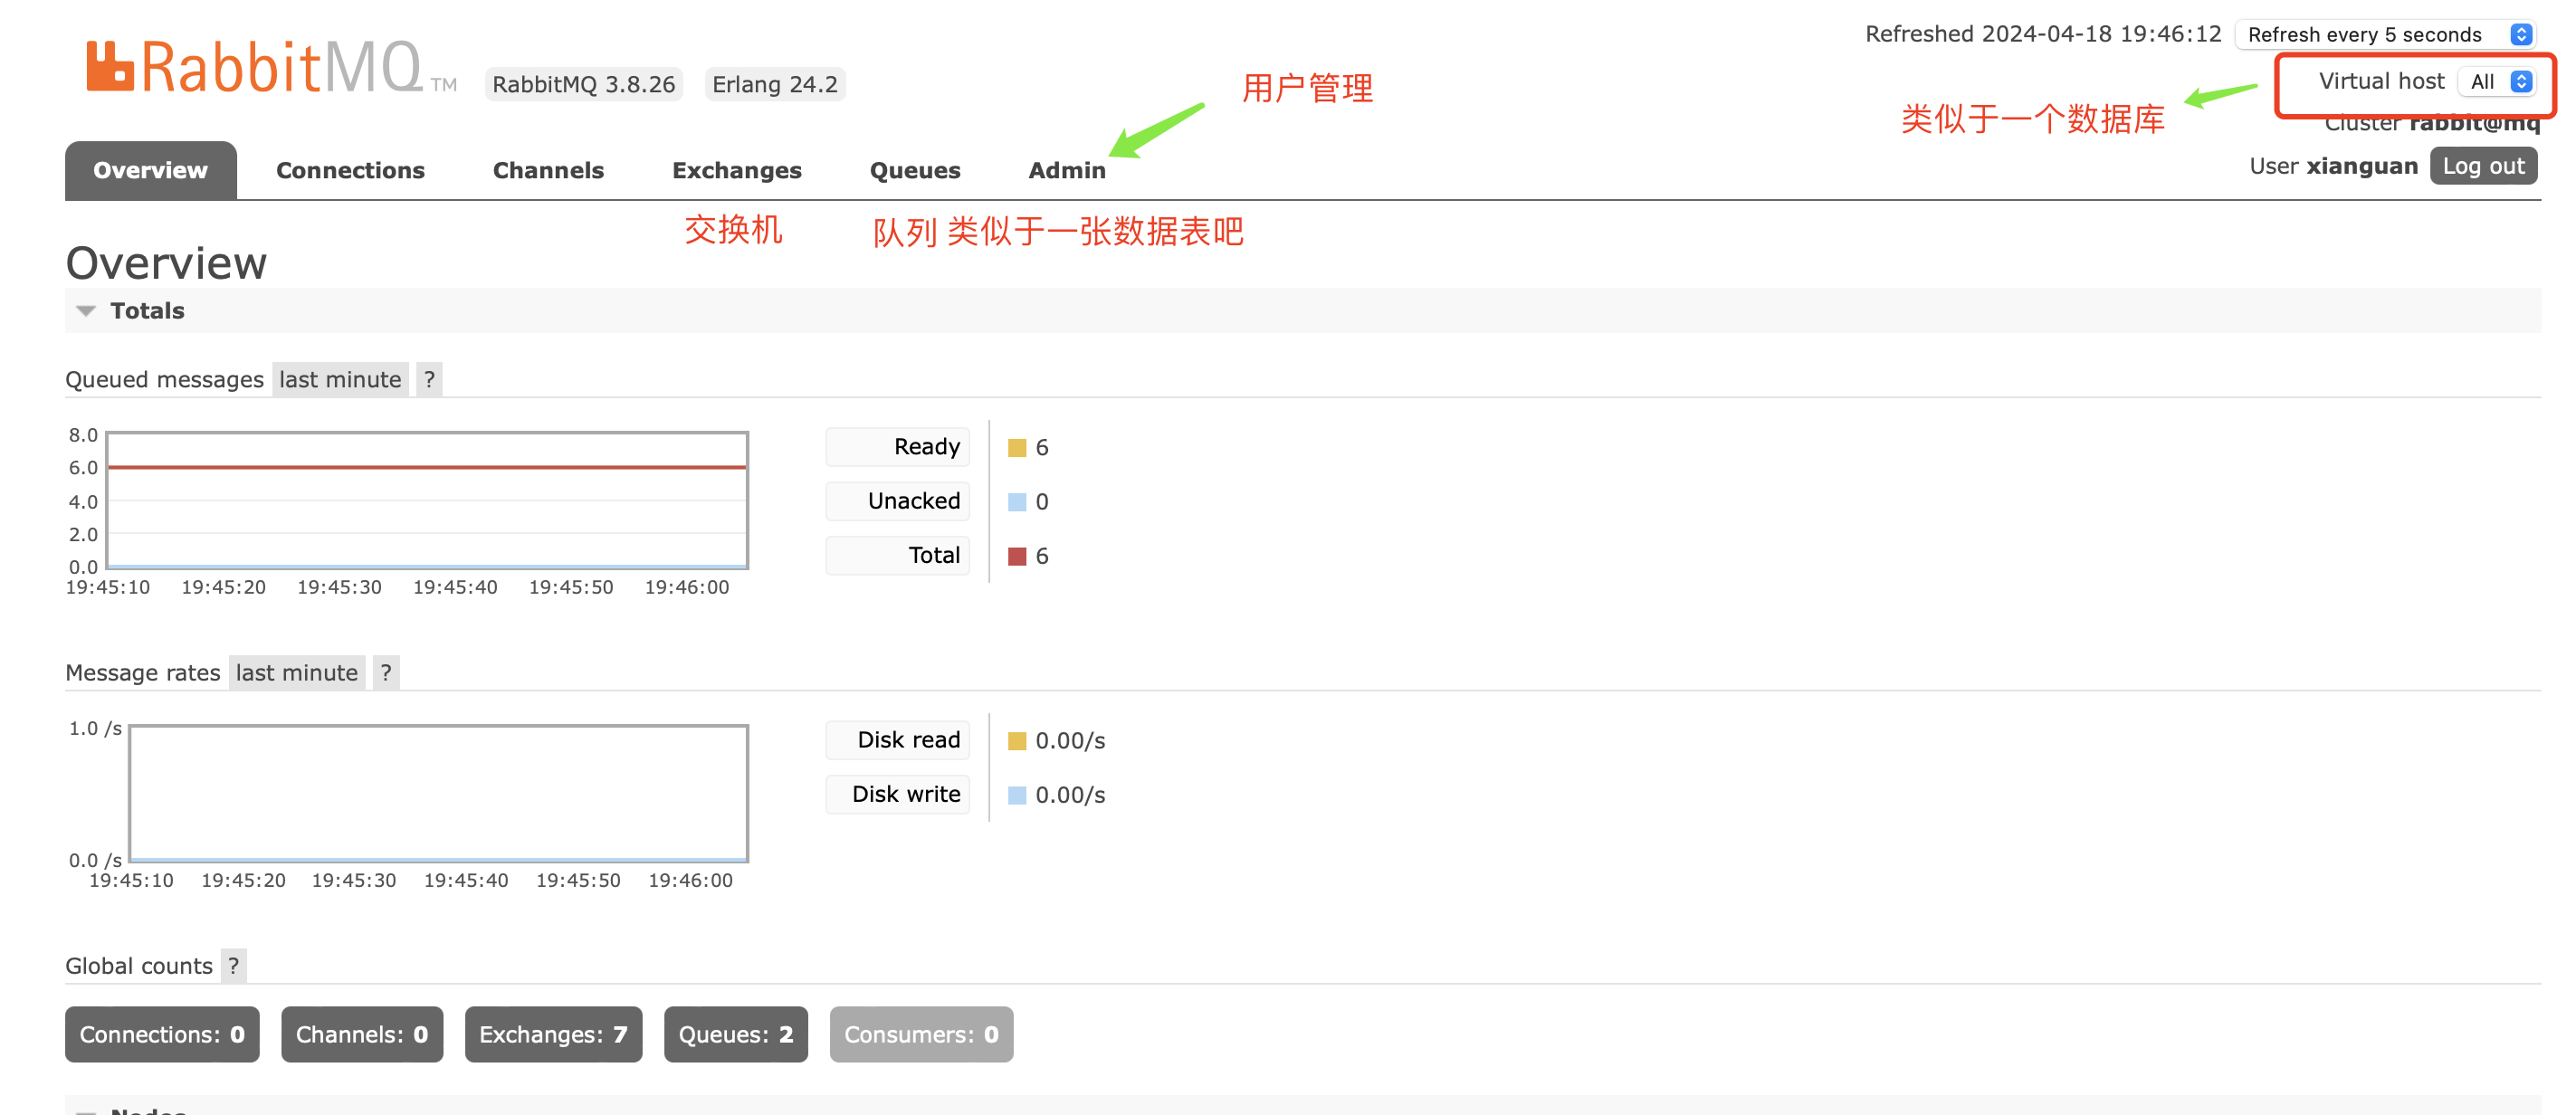Click the yellow Ready legend swatch
The width and height of the screenshot is (2576, 1115).
point(1017,448)
